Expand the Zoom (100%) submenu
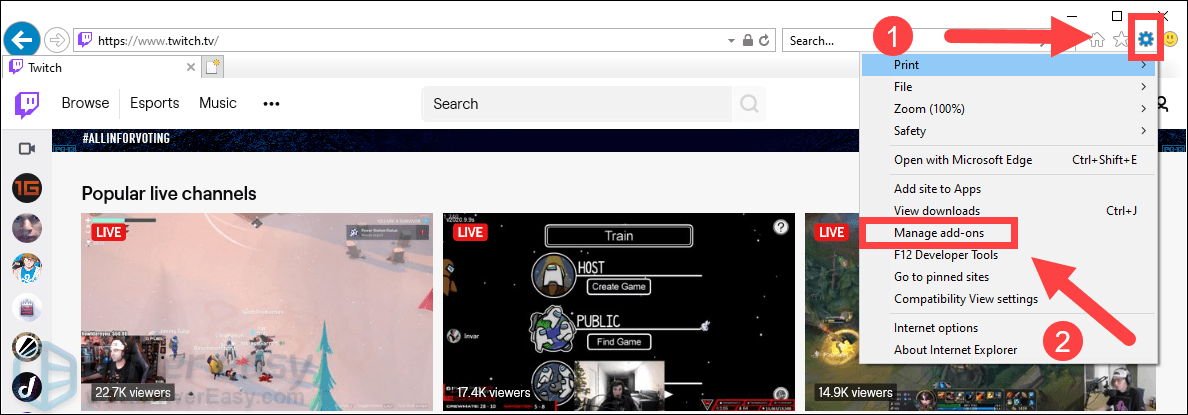Viewport: 1188px width, 415px height. pos(1008,108)
